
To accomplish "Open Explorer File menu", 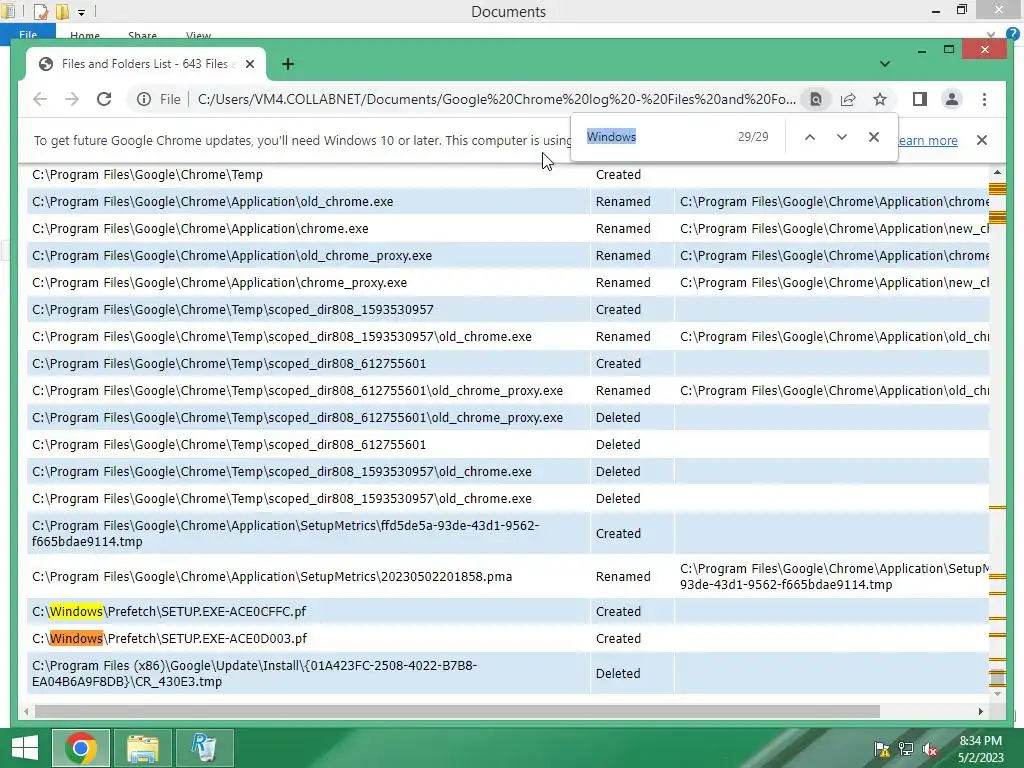I will pos(28,35).
